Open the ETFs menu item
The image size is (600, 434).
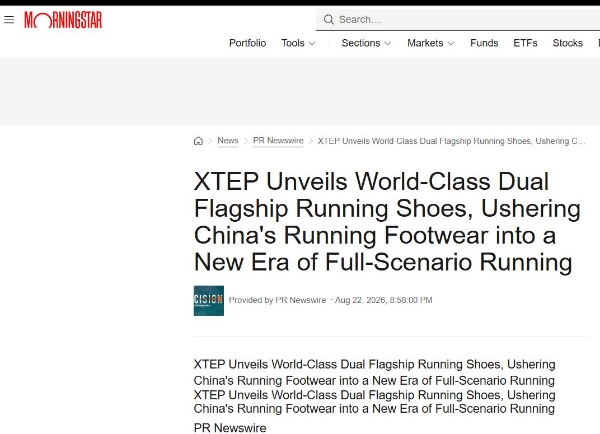tap(525, 43)
